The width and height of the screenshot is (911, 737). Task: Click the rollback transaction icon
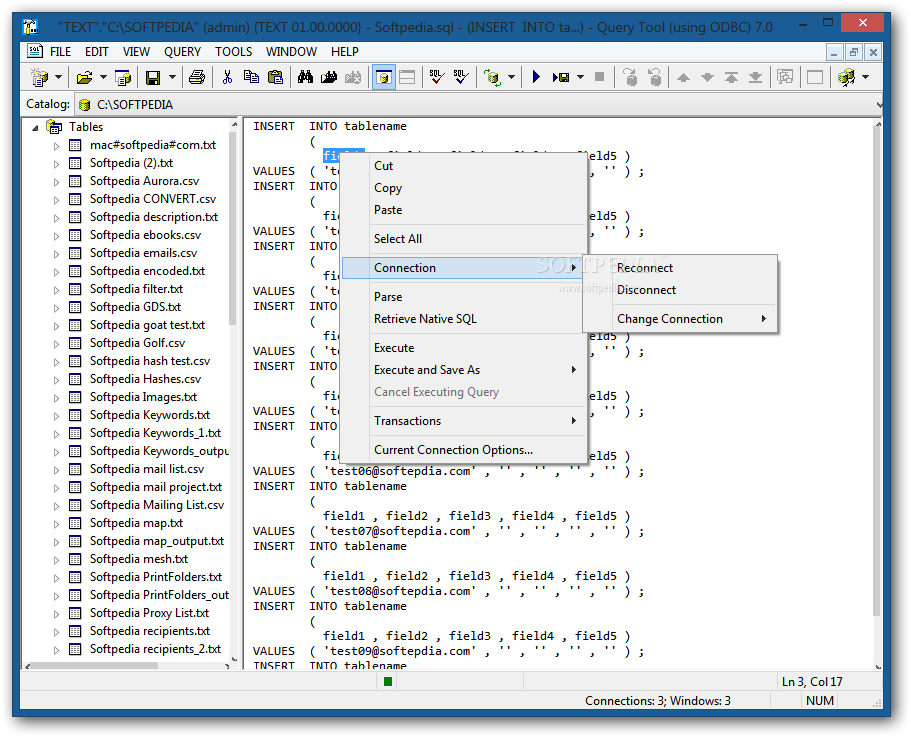click(654, 77)
